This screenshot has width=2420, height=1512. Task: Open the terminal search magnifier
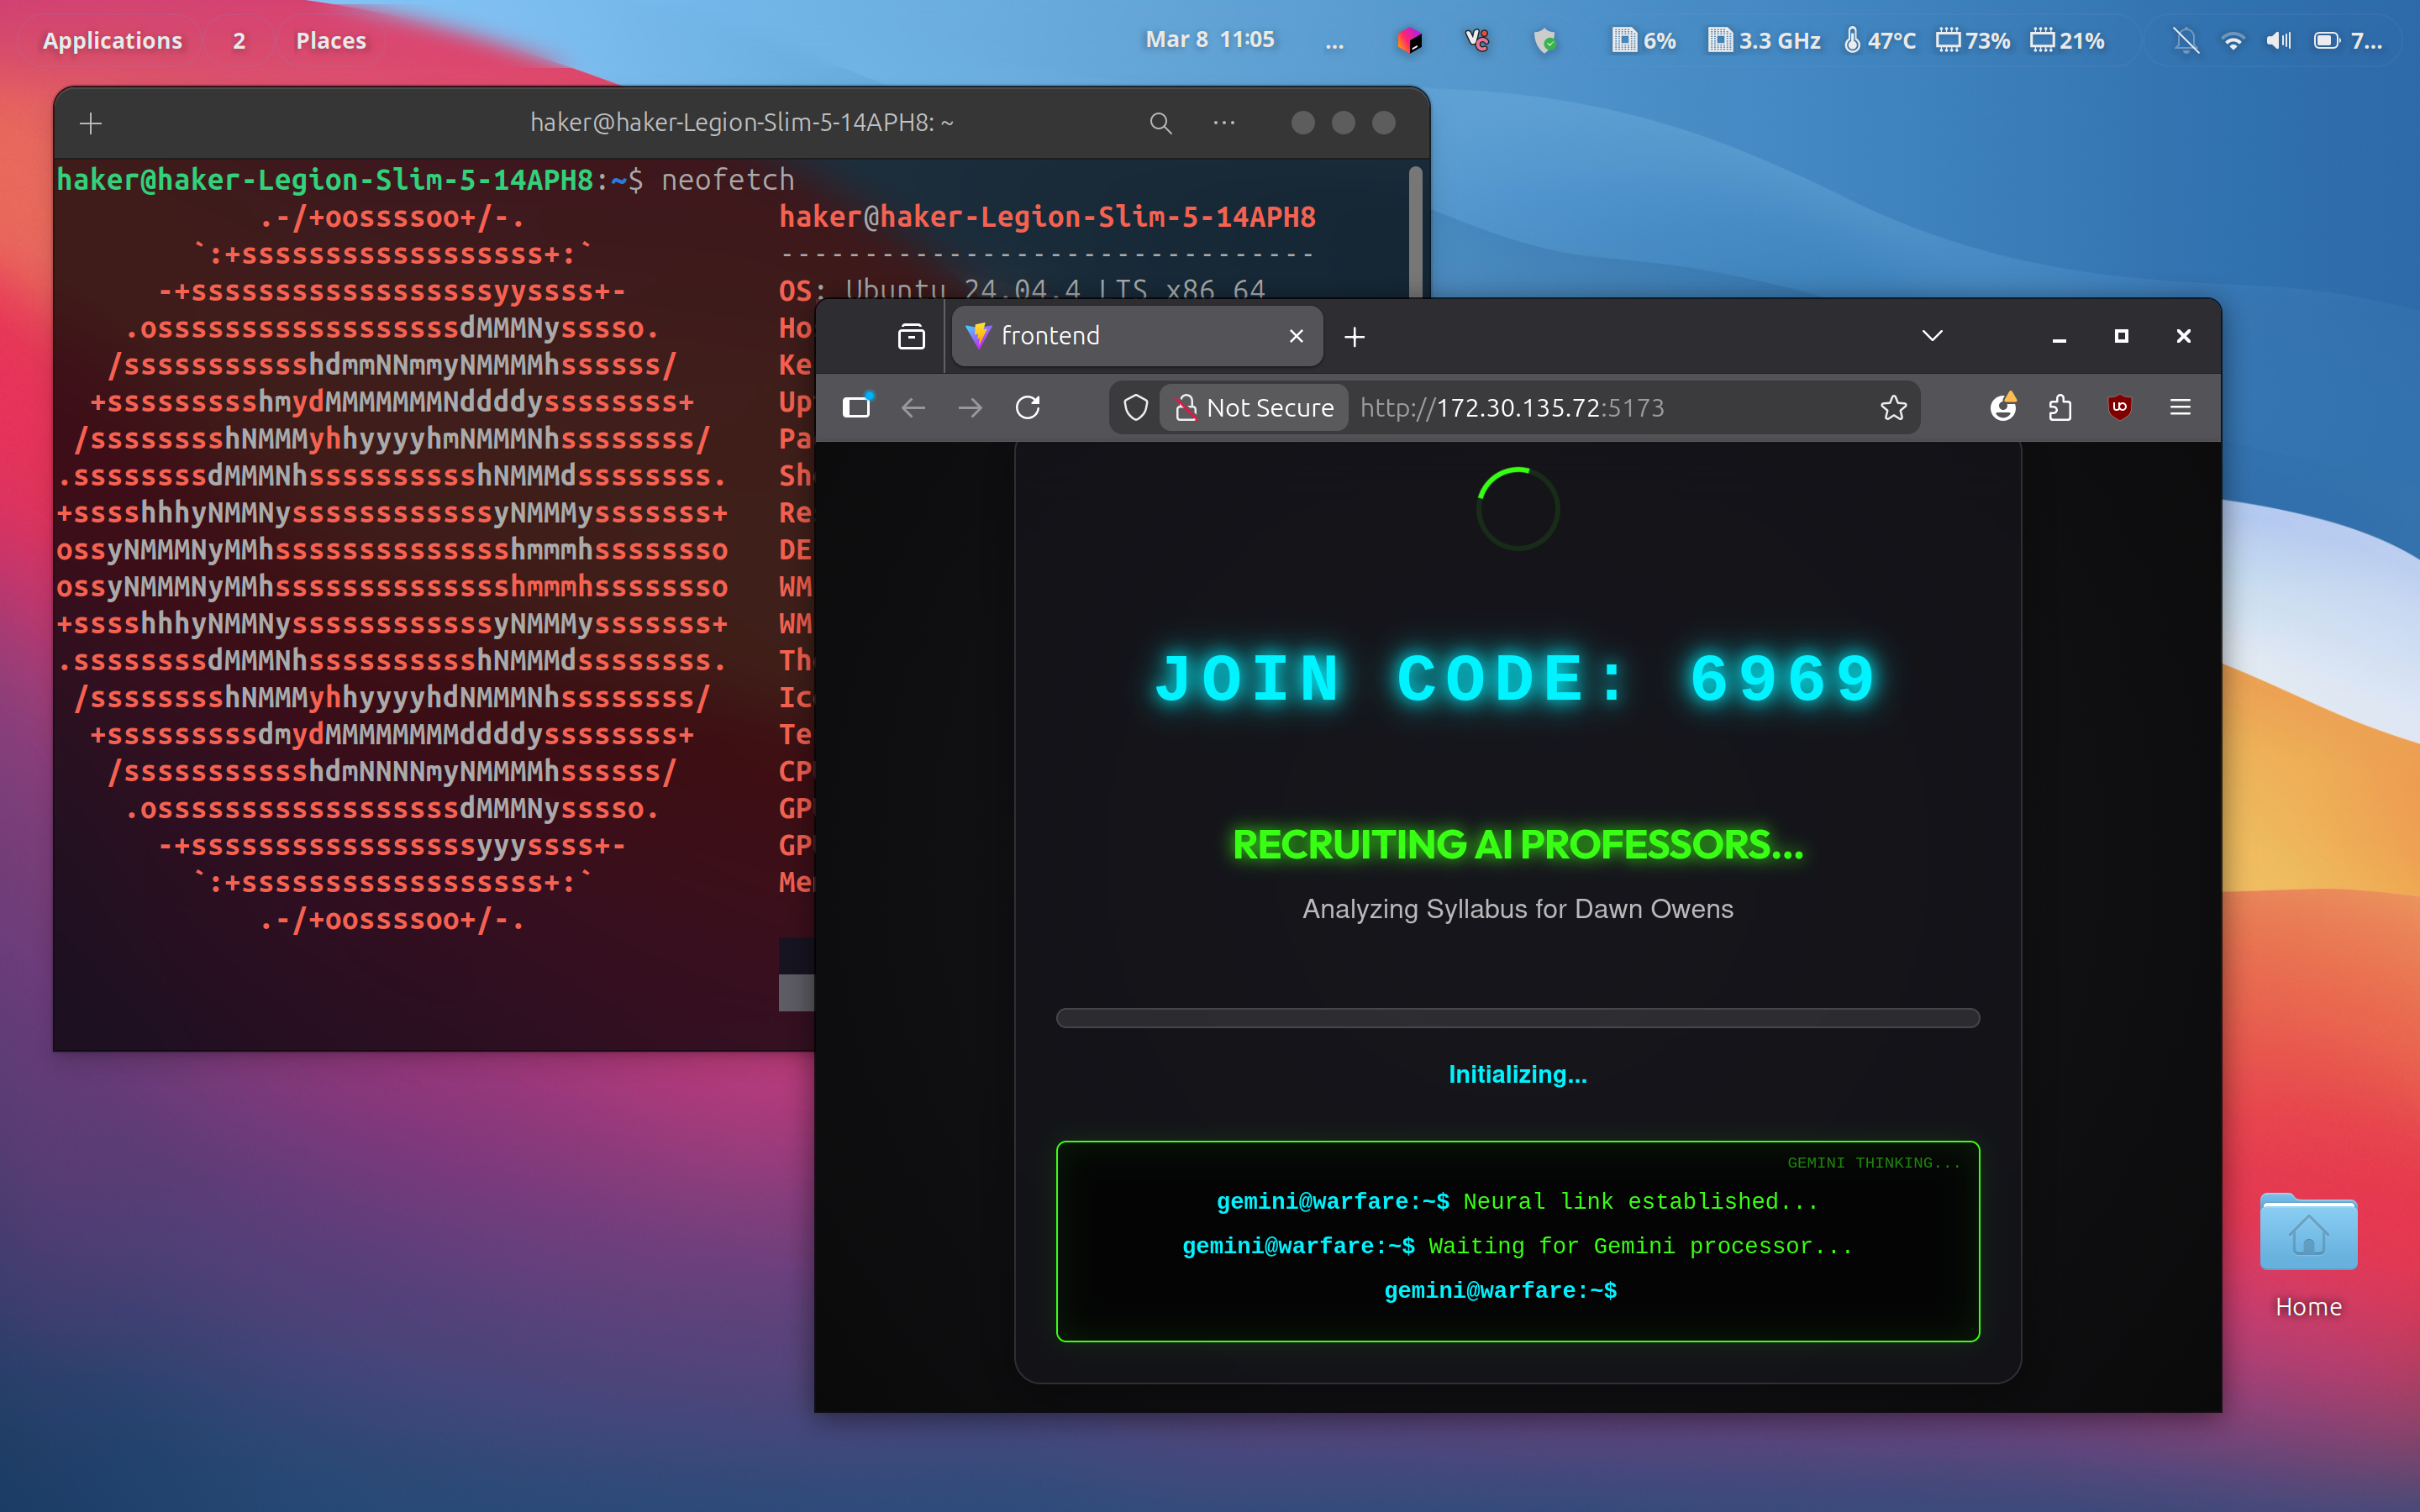(1160, 123)
